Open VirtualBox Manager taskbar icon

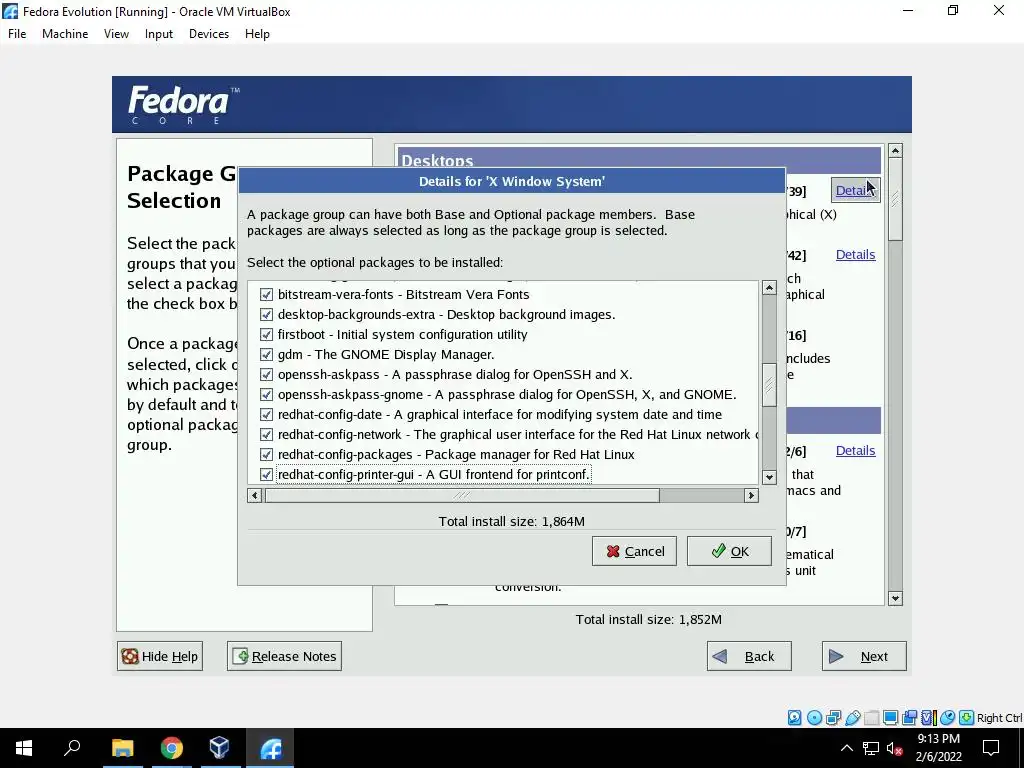pos(219,748)
